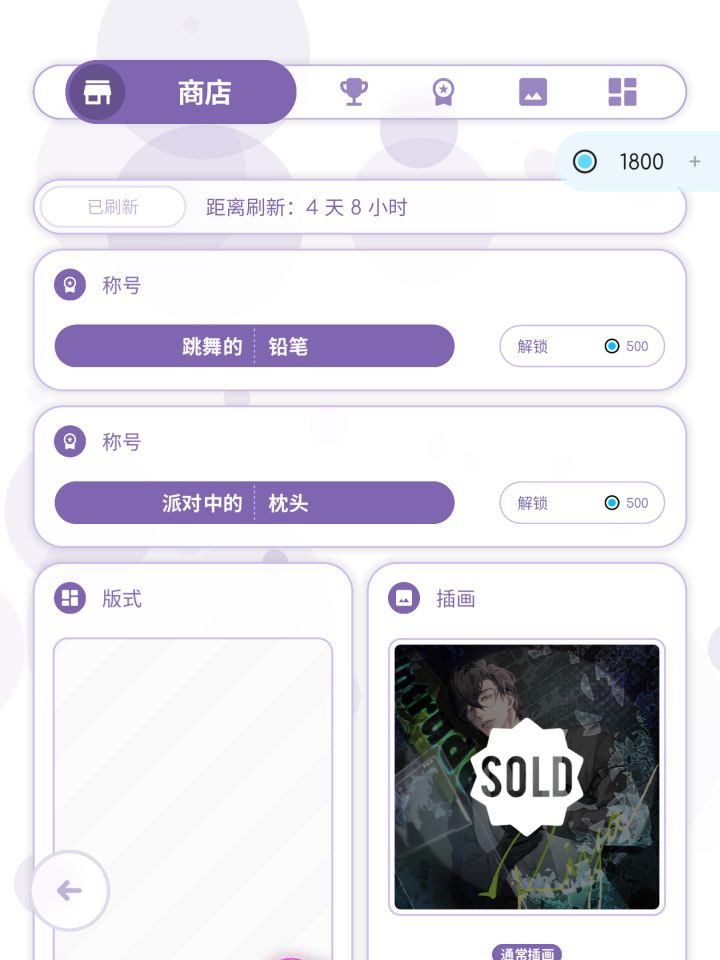The height and width of the screenshot is (960, 720).
Task: Tap the 版式 section grid icon
Action: (x=70, y=599)
